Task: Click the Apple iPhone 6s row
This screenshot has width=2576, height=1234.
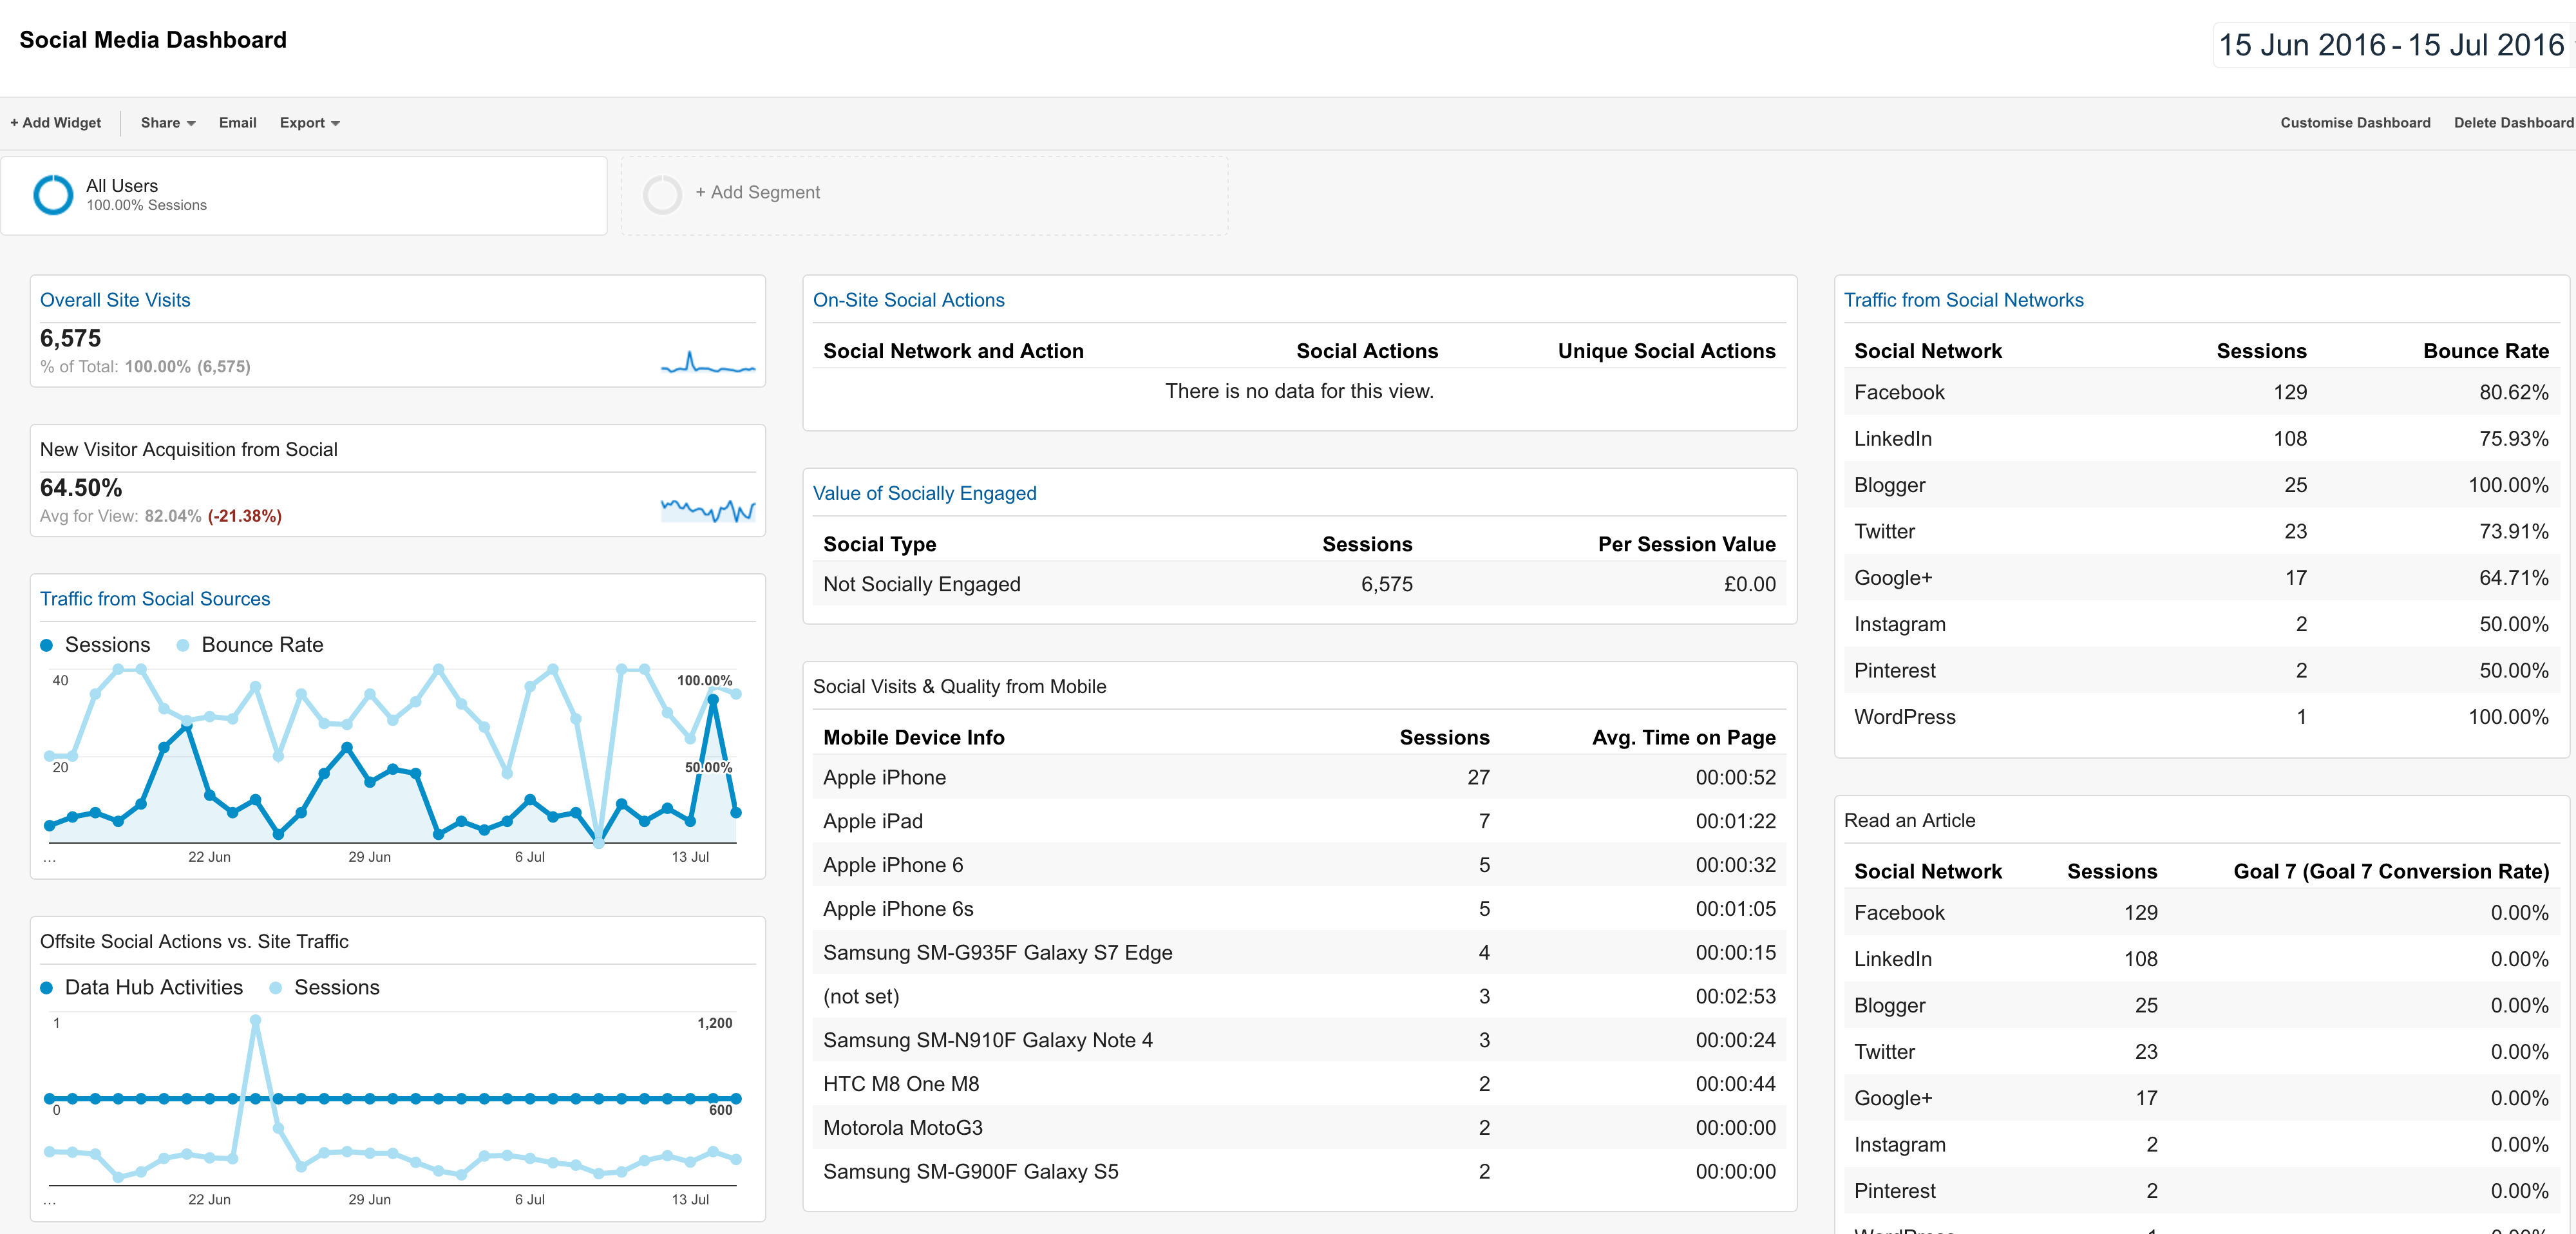Action: pyautogui.click(x=1300, y=909)
